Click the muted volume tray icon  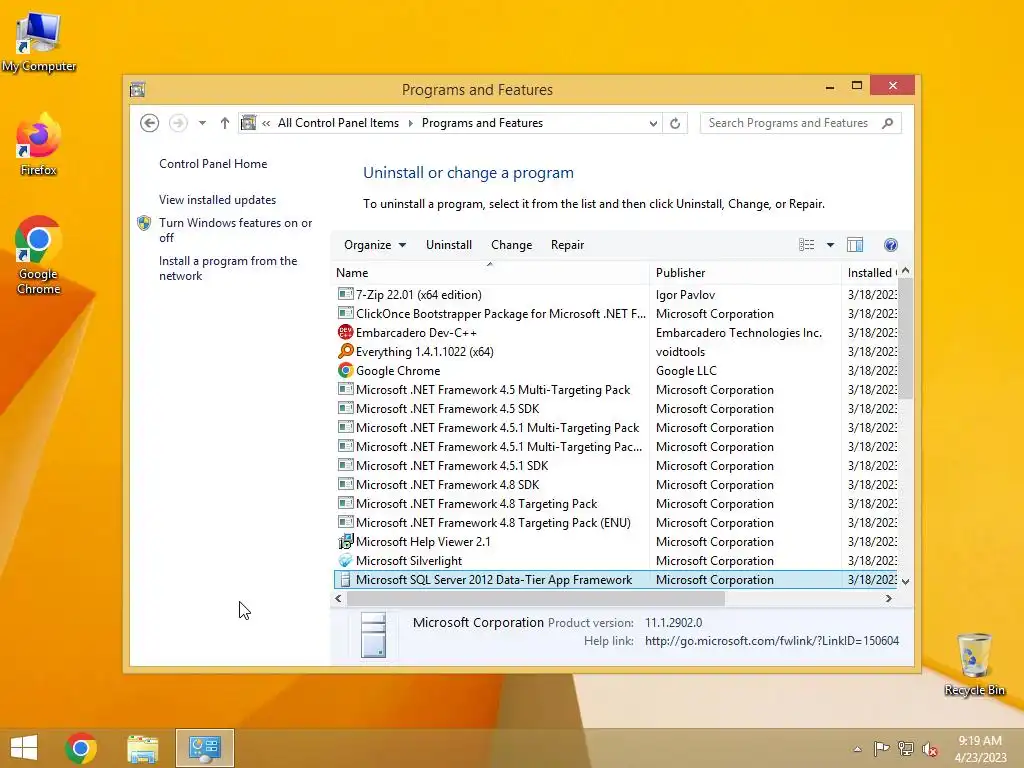pyautogui.click(x=930, y=749)
